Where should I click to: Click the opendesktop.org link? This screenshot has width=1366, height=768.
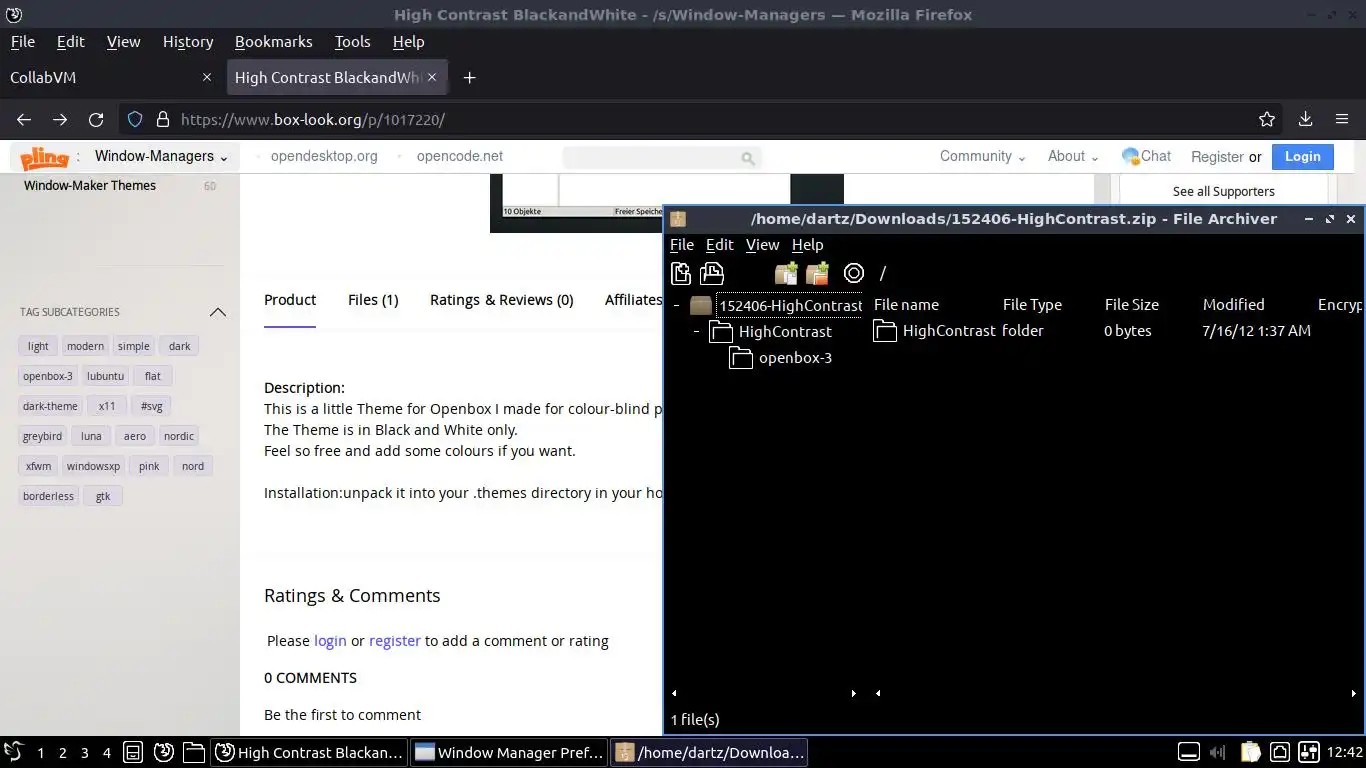point(324,156)
